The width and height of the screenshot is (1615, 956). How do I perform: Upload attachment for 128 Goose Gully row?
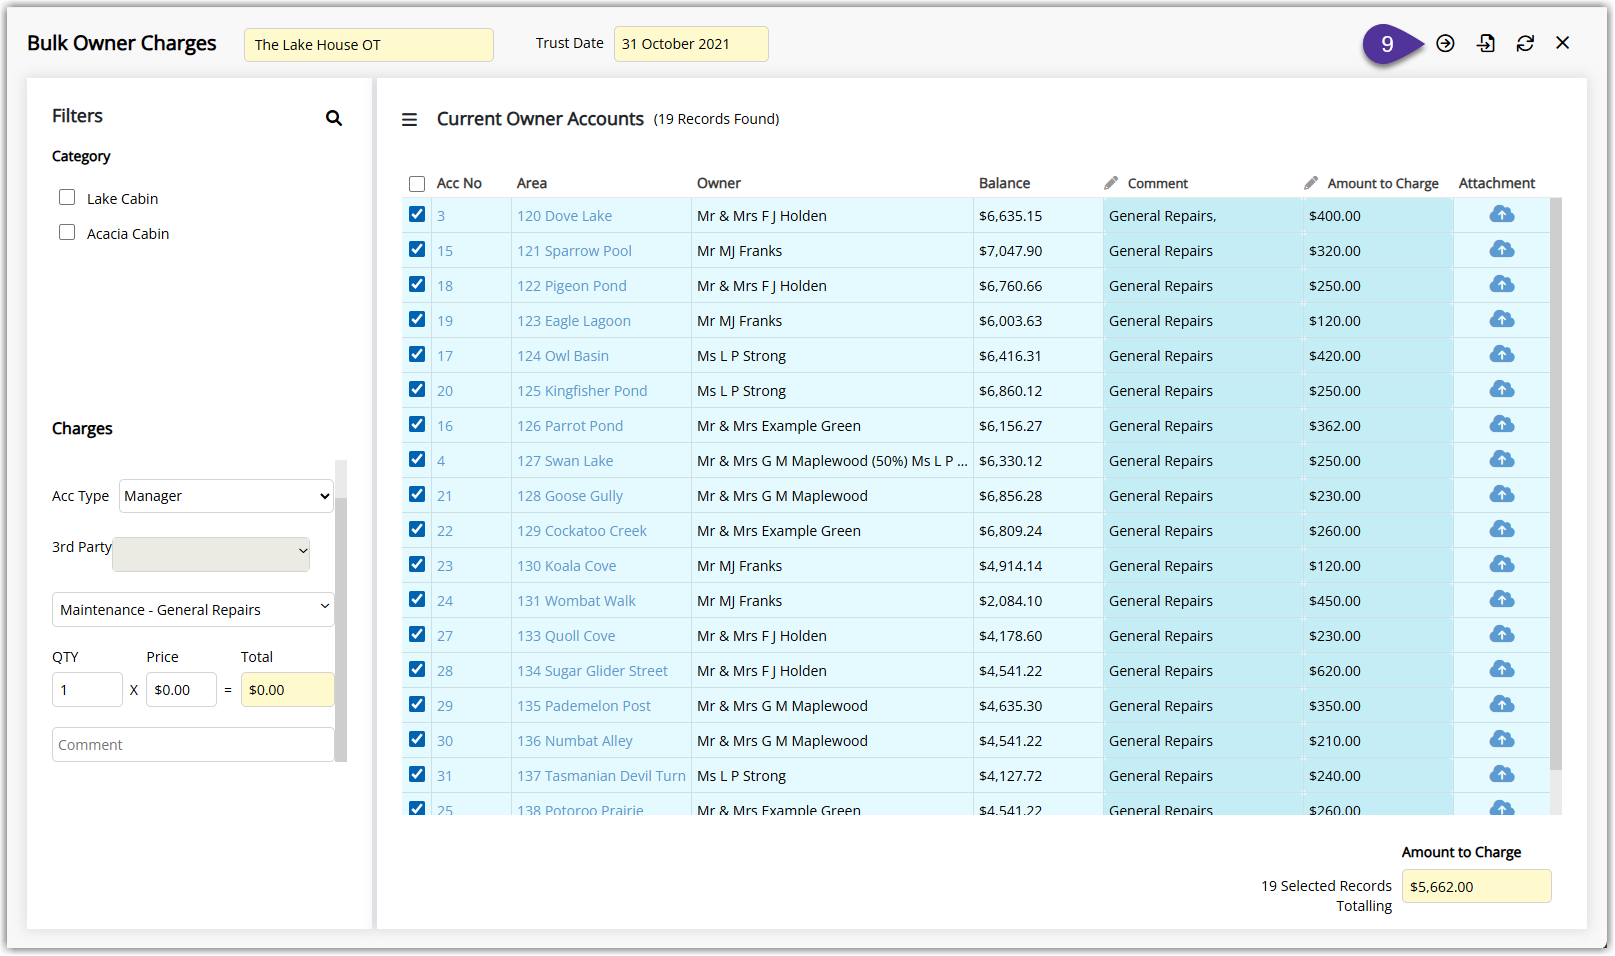point(1501,494)
